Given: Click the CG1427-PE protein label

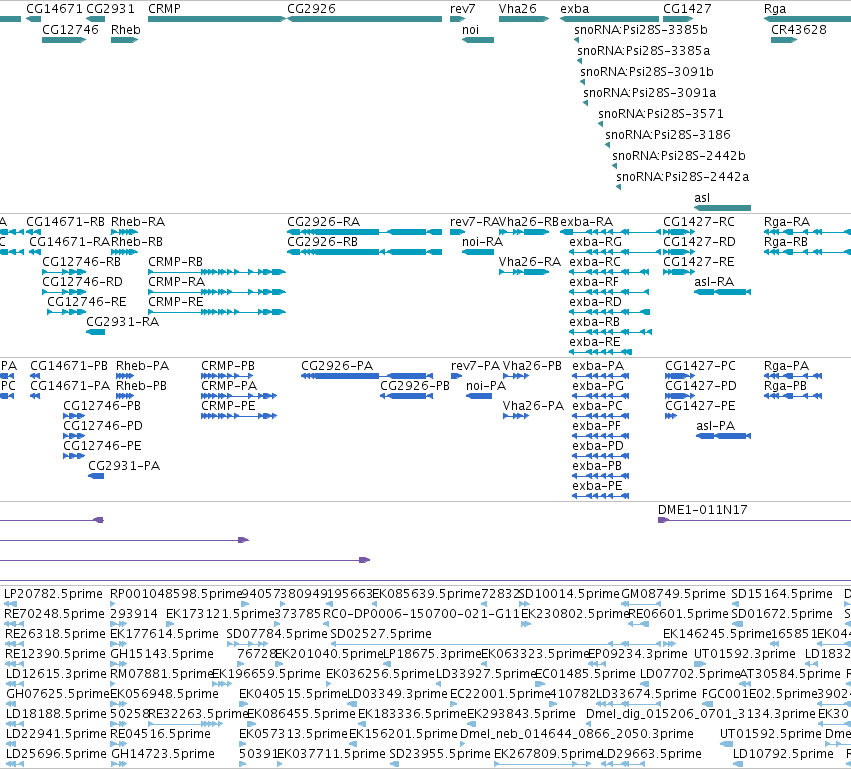Looking at the screenshot, I should (701, 406).
